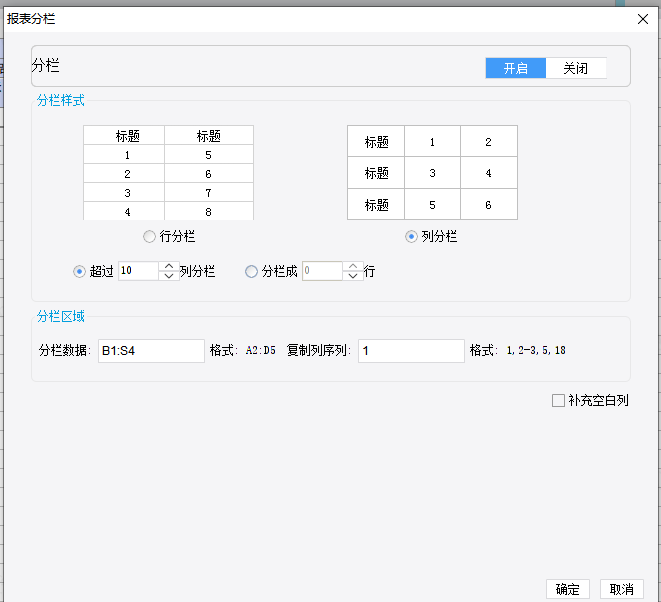661x602 pixels.
Task: Increase the 超过 column count value
Action: 168,266
